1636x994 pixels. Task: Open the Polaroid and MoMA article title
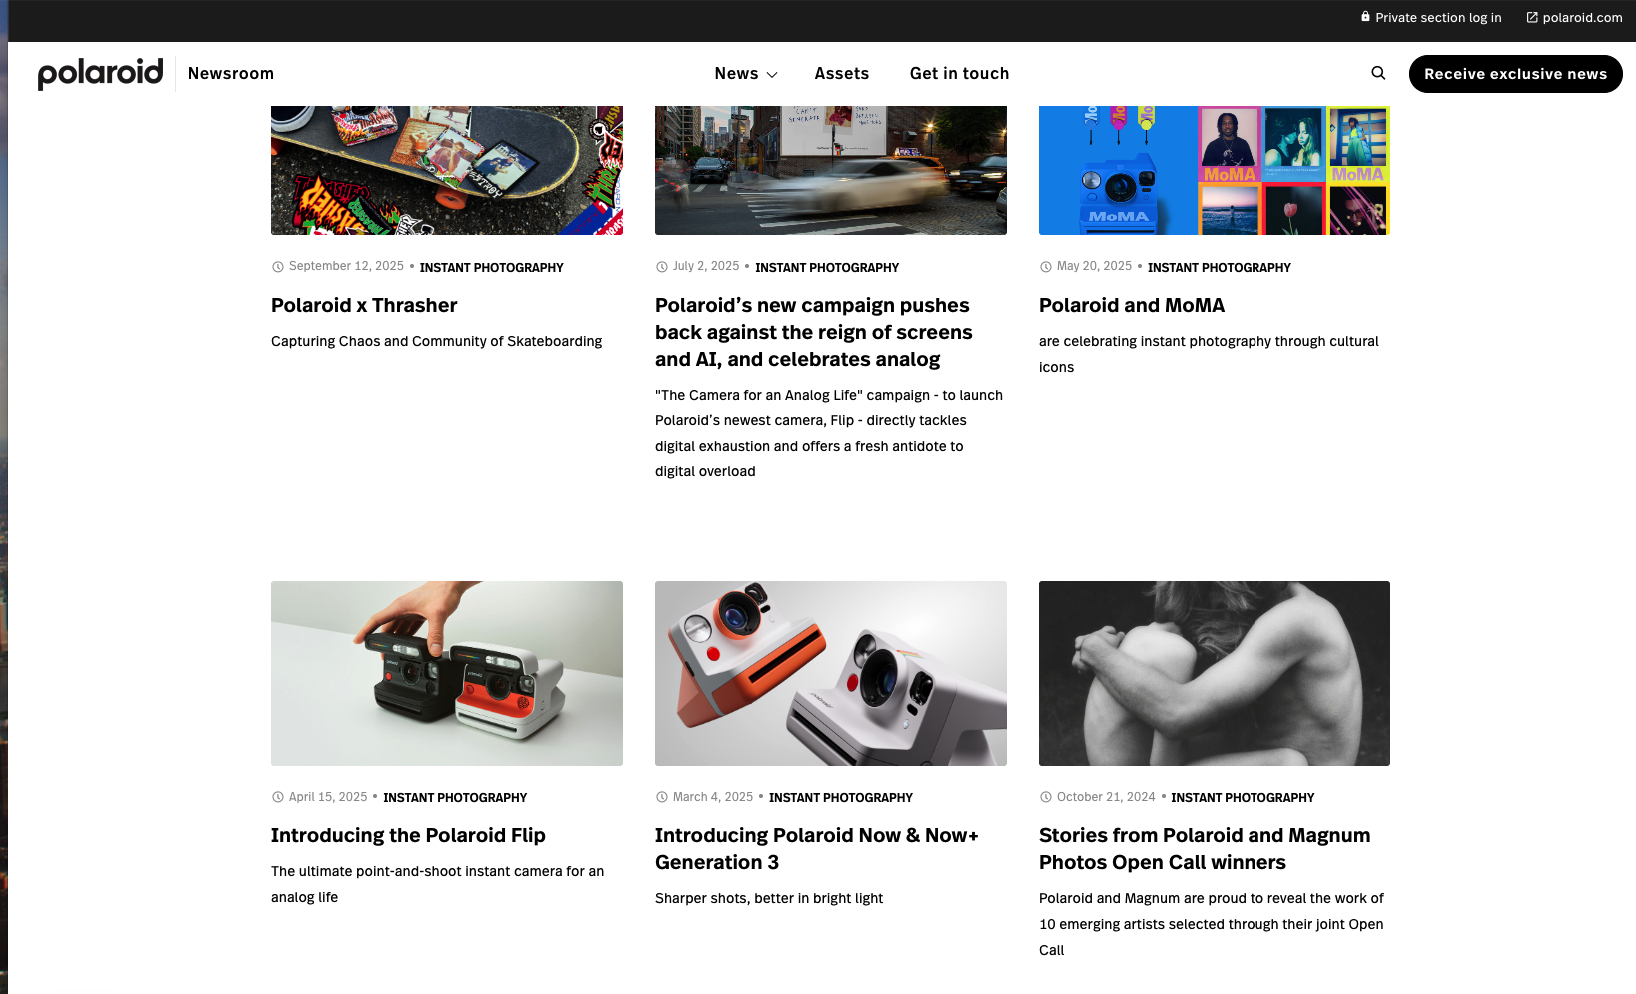coord(1132,305)
